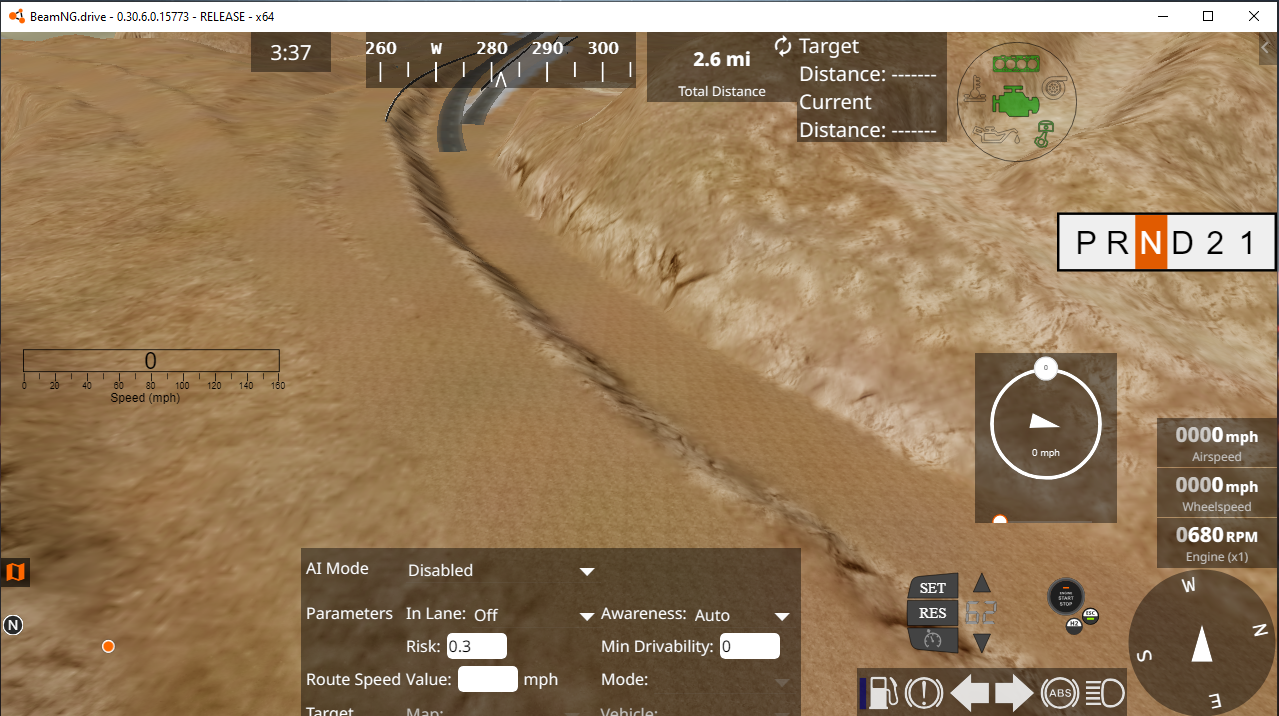Click the round compass widget
1279x716 pixels.
click(x=1203, y=642)
